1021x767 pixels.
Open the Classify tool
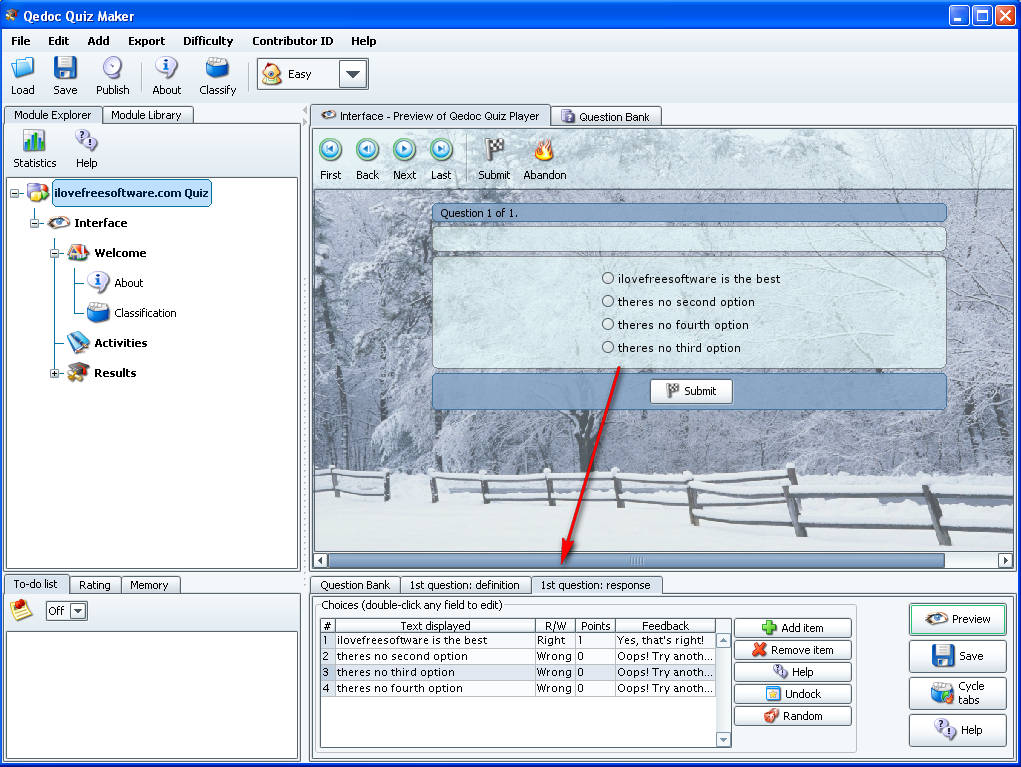coord(217,69)
